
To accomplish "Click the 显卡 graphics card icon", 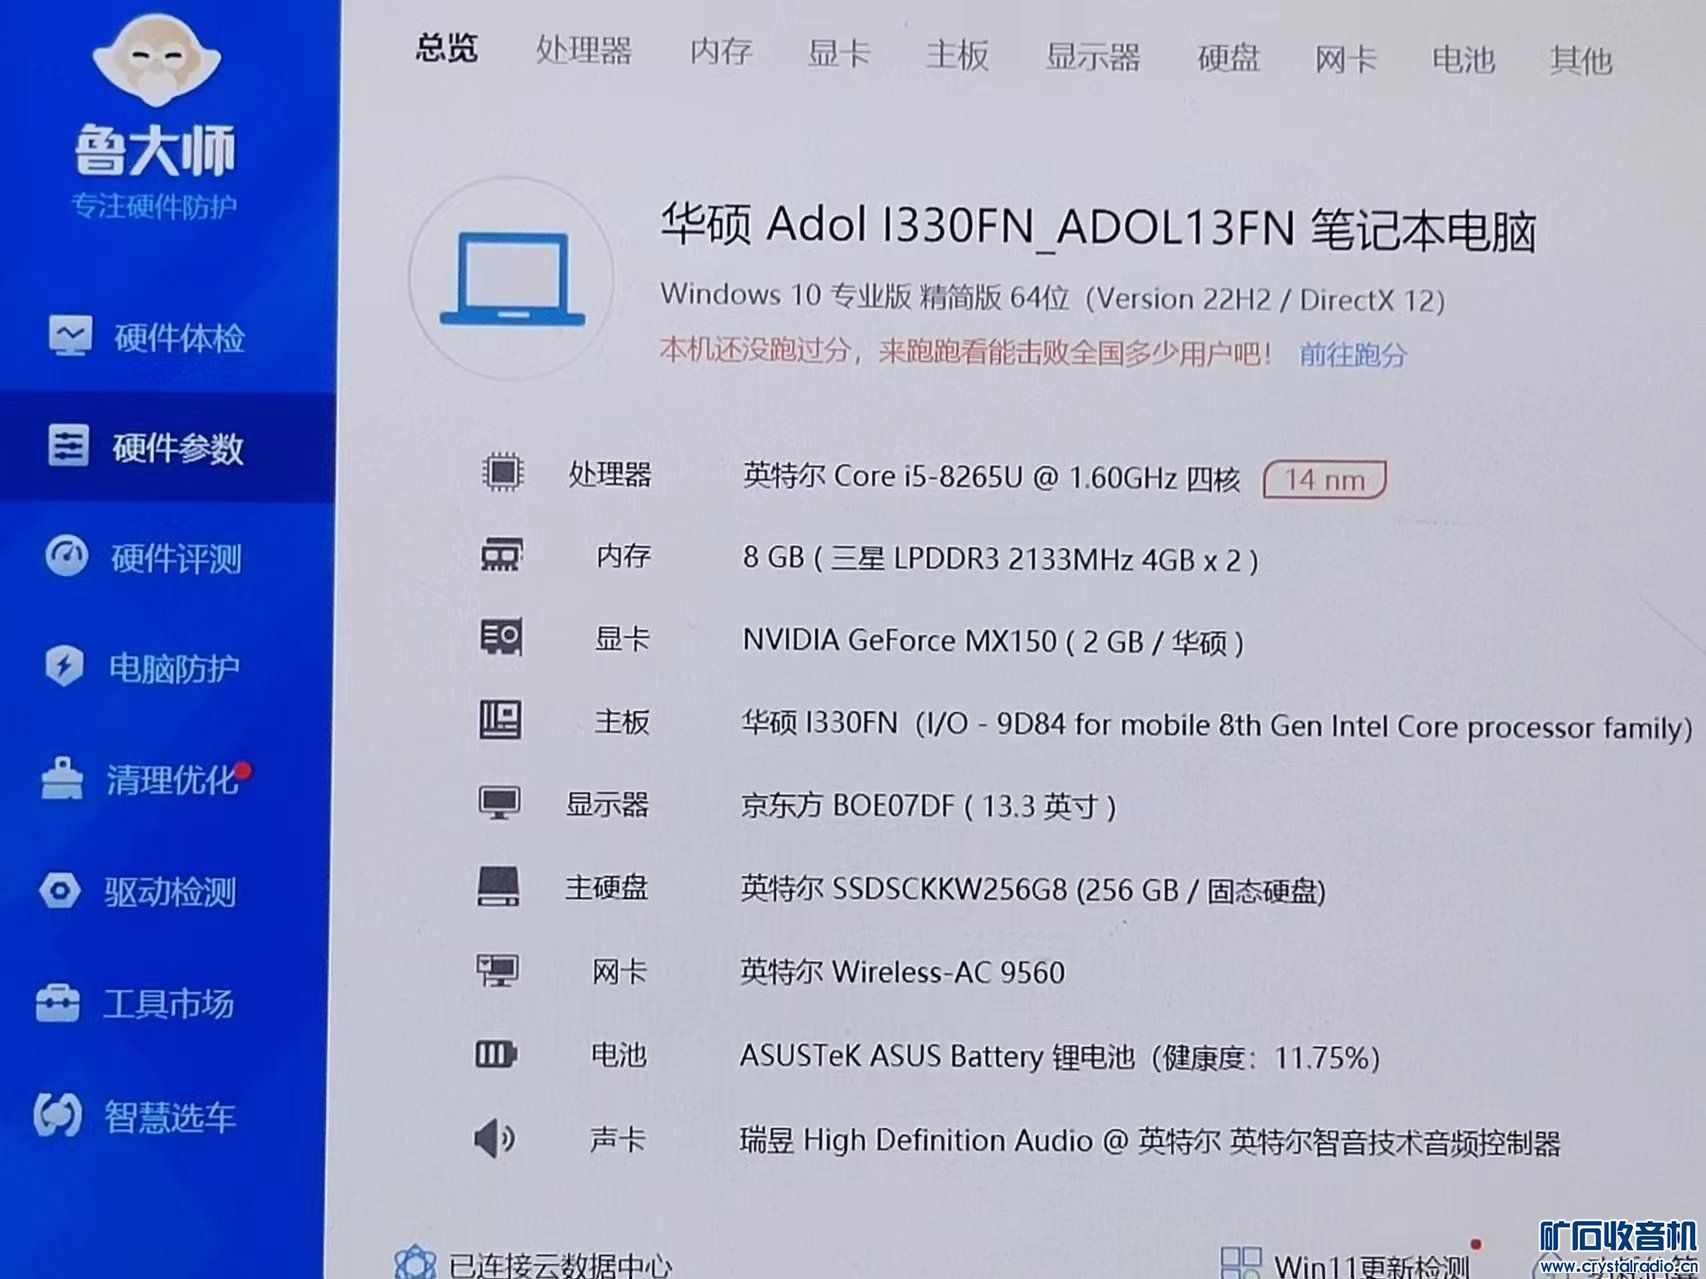I will (x=501, y=637).
